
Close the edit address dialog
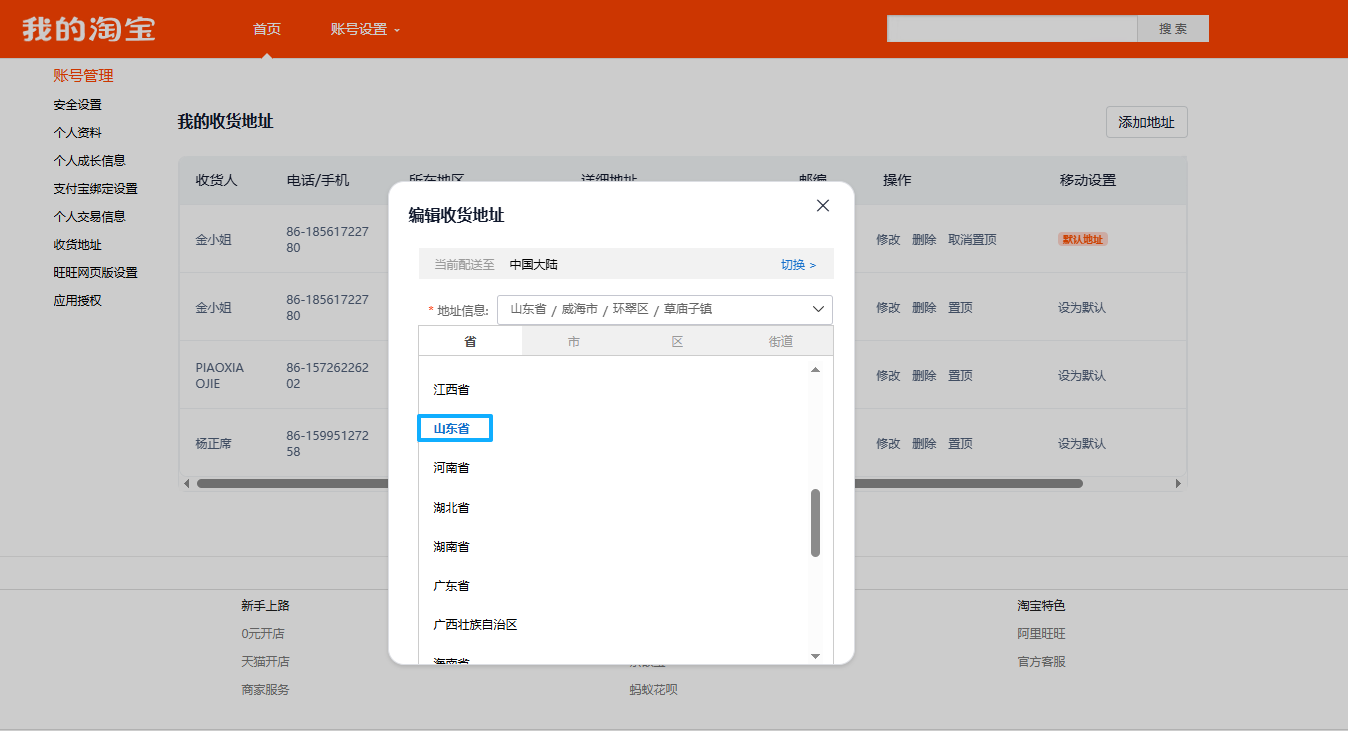(823, 205)
